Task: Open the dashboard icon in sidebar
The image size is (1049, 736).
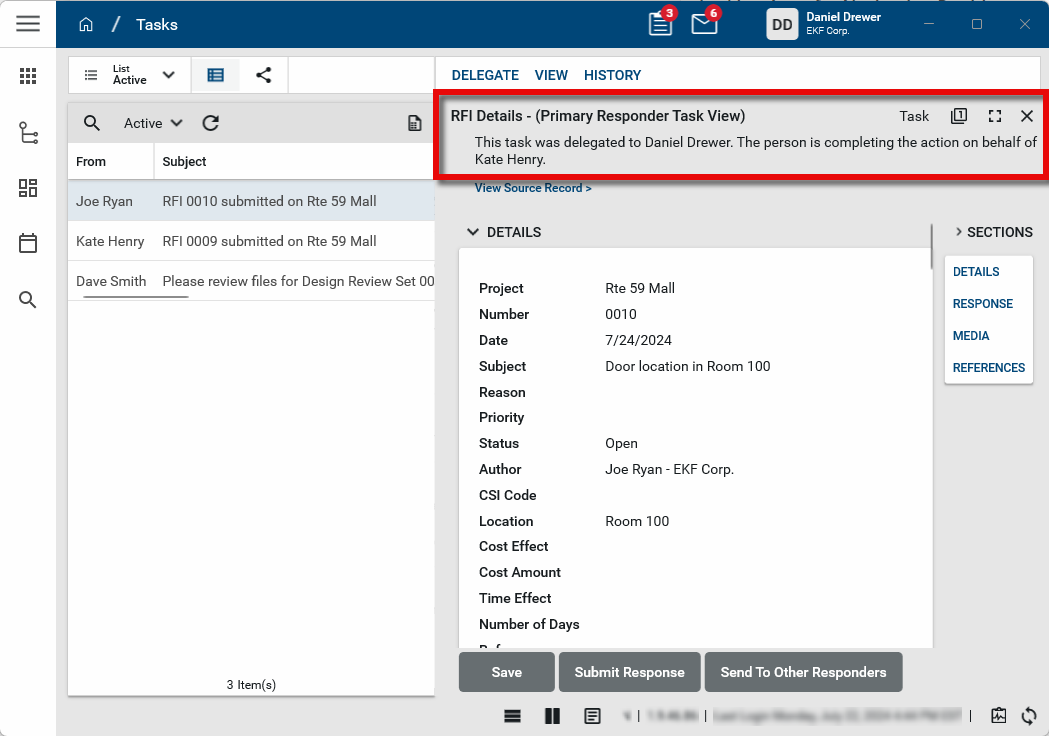Action: point(28,188)
